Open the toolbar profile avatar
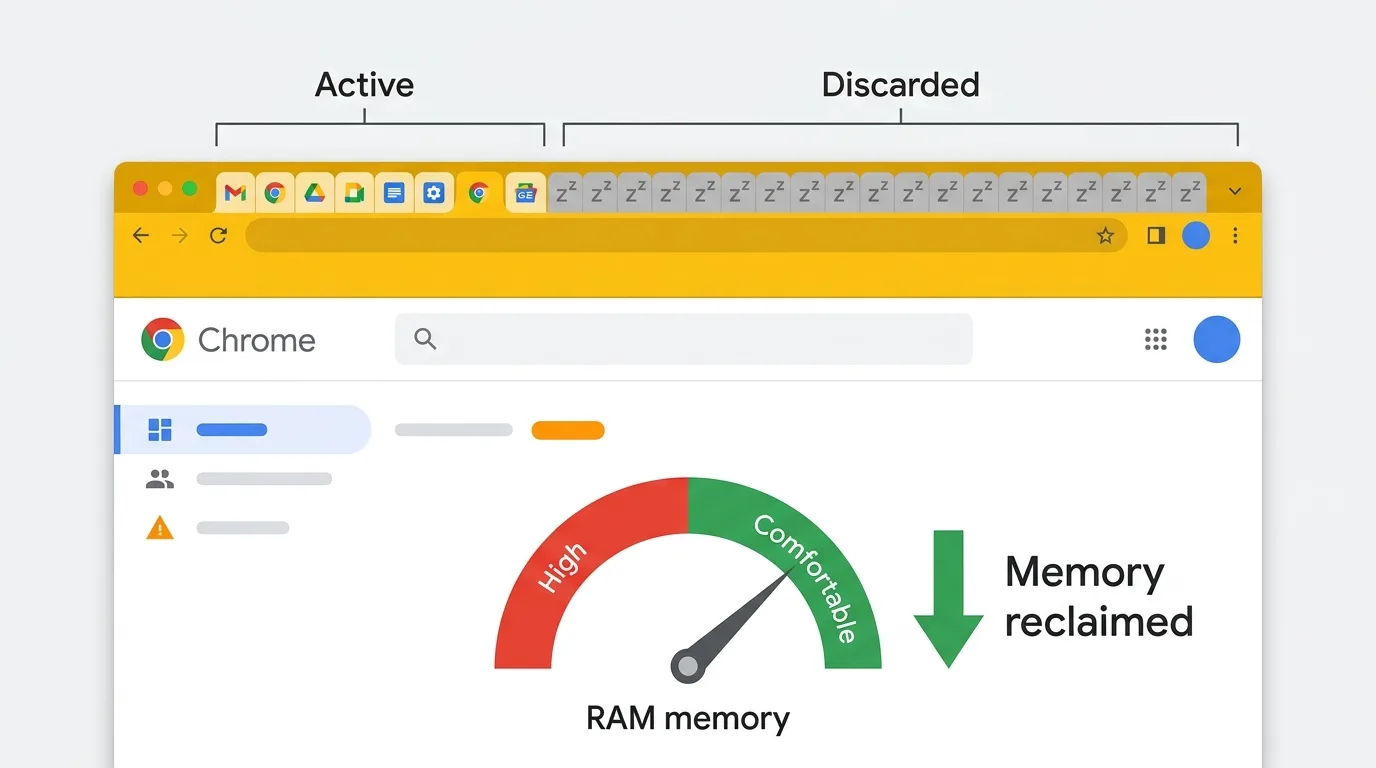Viewport: 1376px width, 768px height. tap(1196, 236)
